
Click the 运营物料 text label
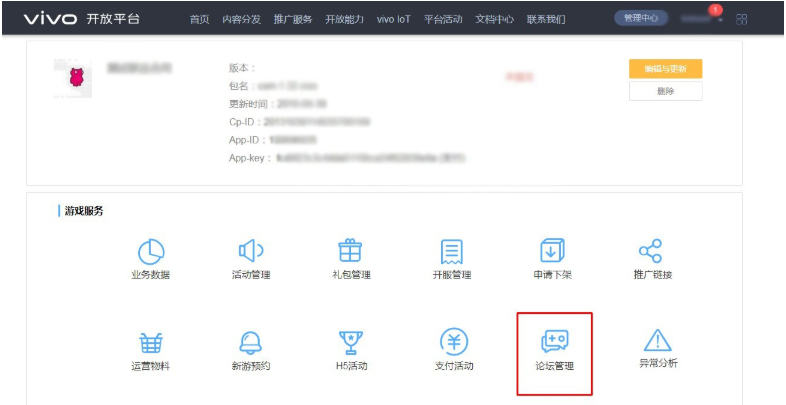pos(150,366)
